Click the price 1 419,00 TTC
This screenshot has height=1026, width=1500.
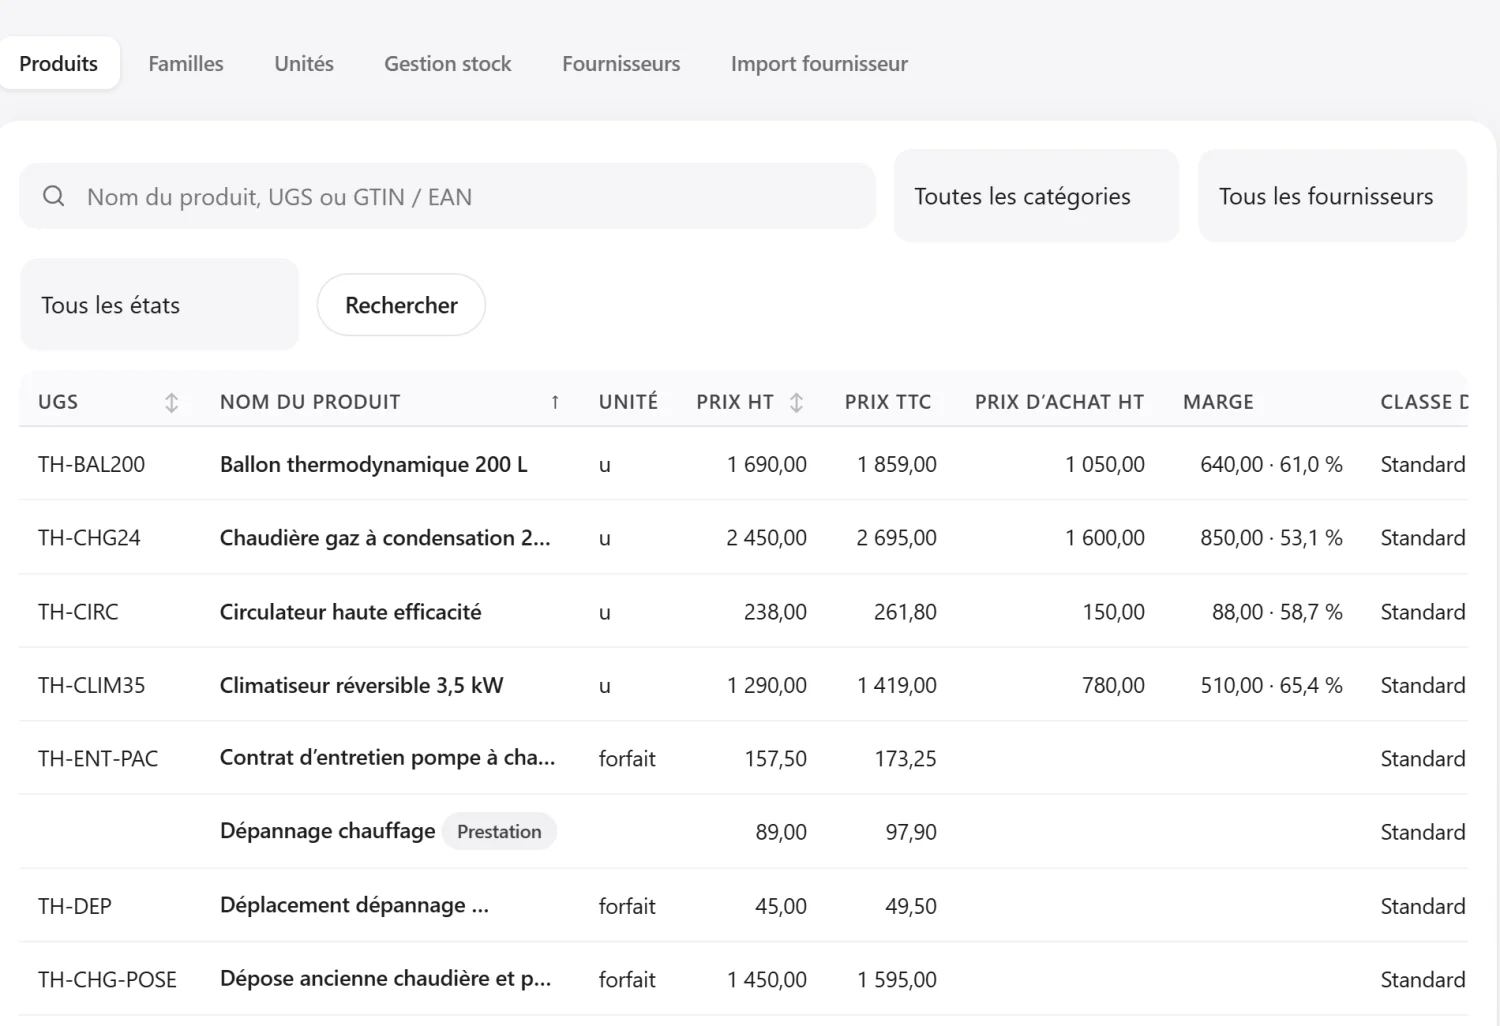[x=897, y=685]
